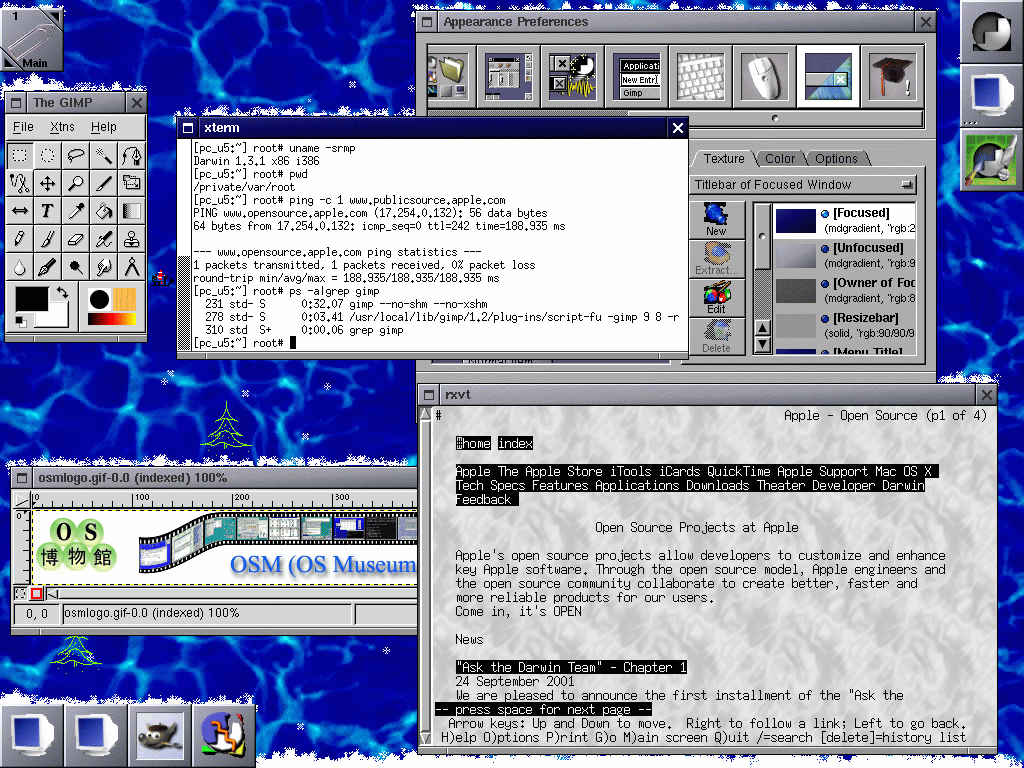1024x768 pixels.
Task: Pick the Transform tool in GIMP
Action: (x=131, y=184)
